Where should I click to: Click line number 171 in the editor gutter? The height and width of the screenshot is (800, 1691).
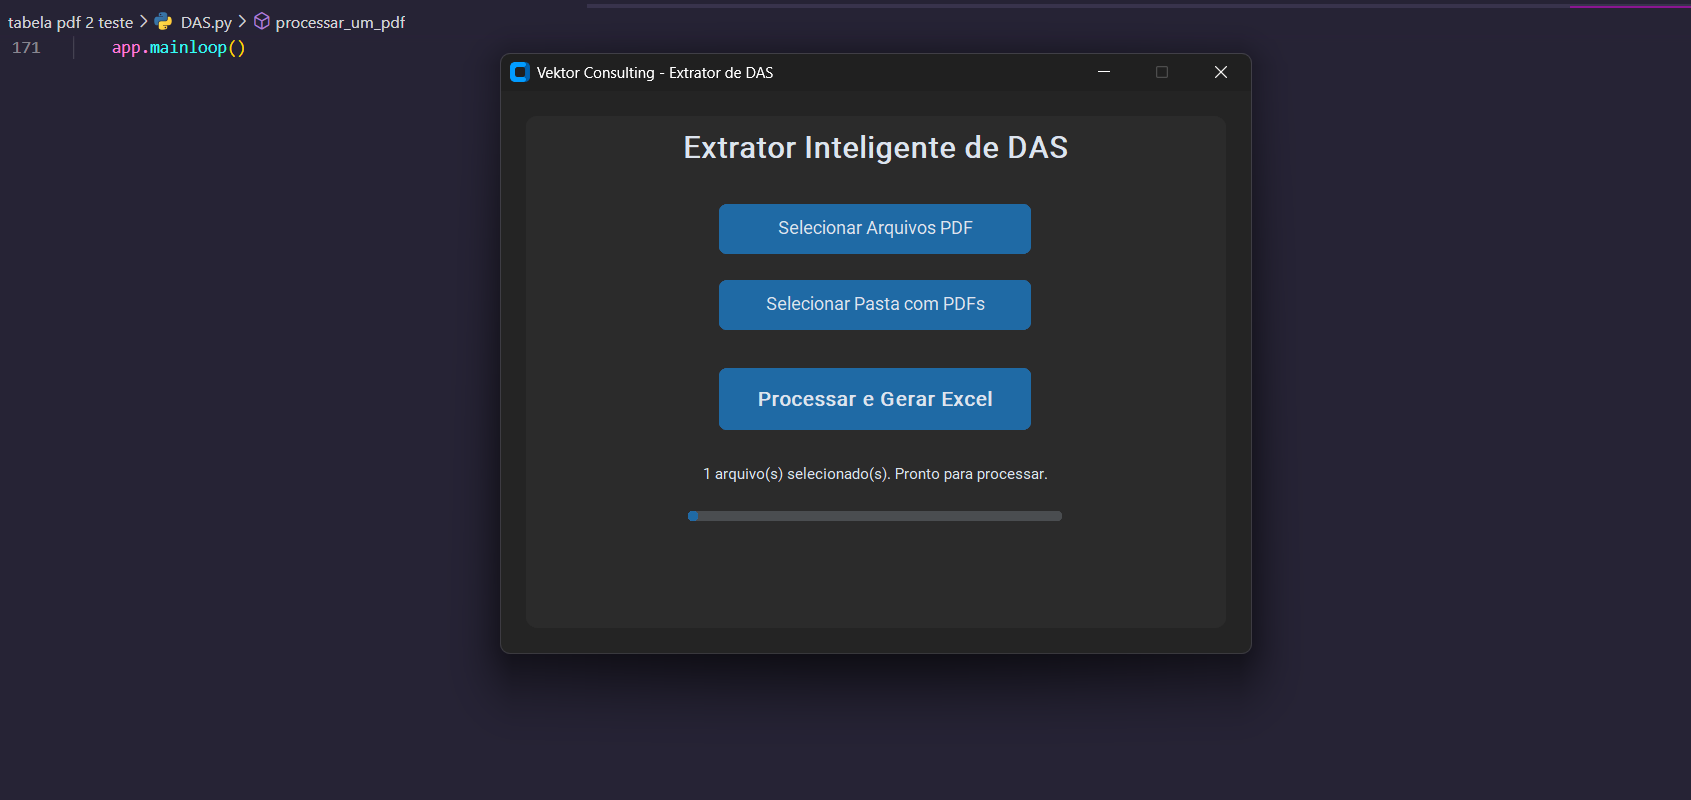(27, 48)
